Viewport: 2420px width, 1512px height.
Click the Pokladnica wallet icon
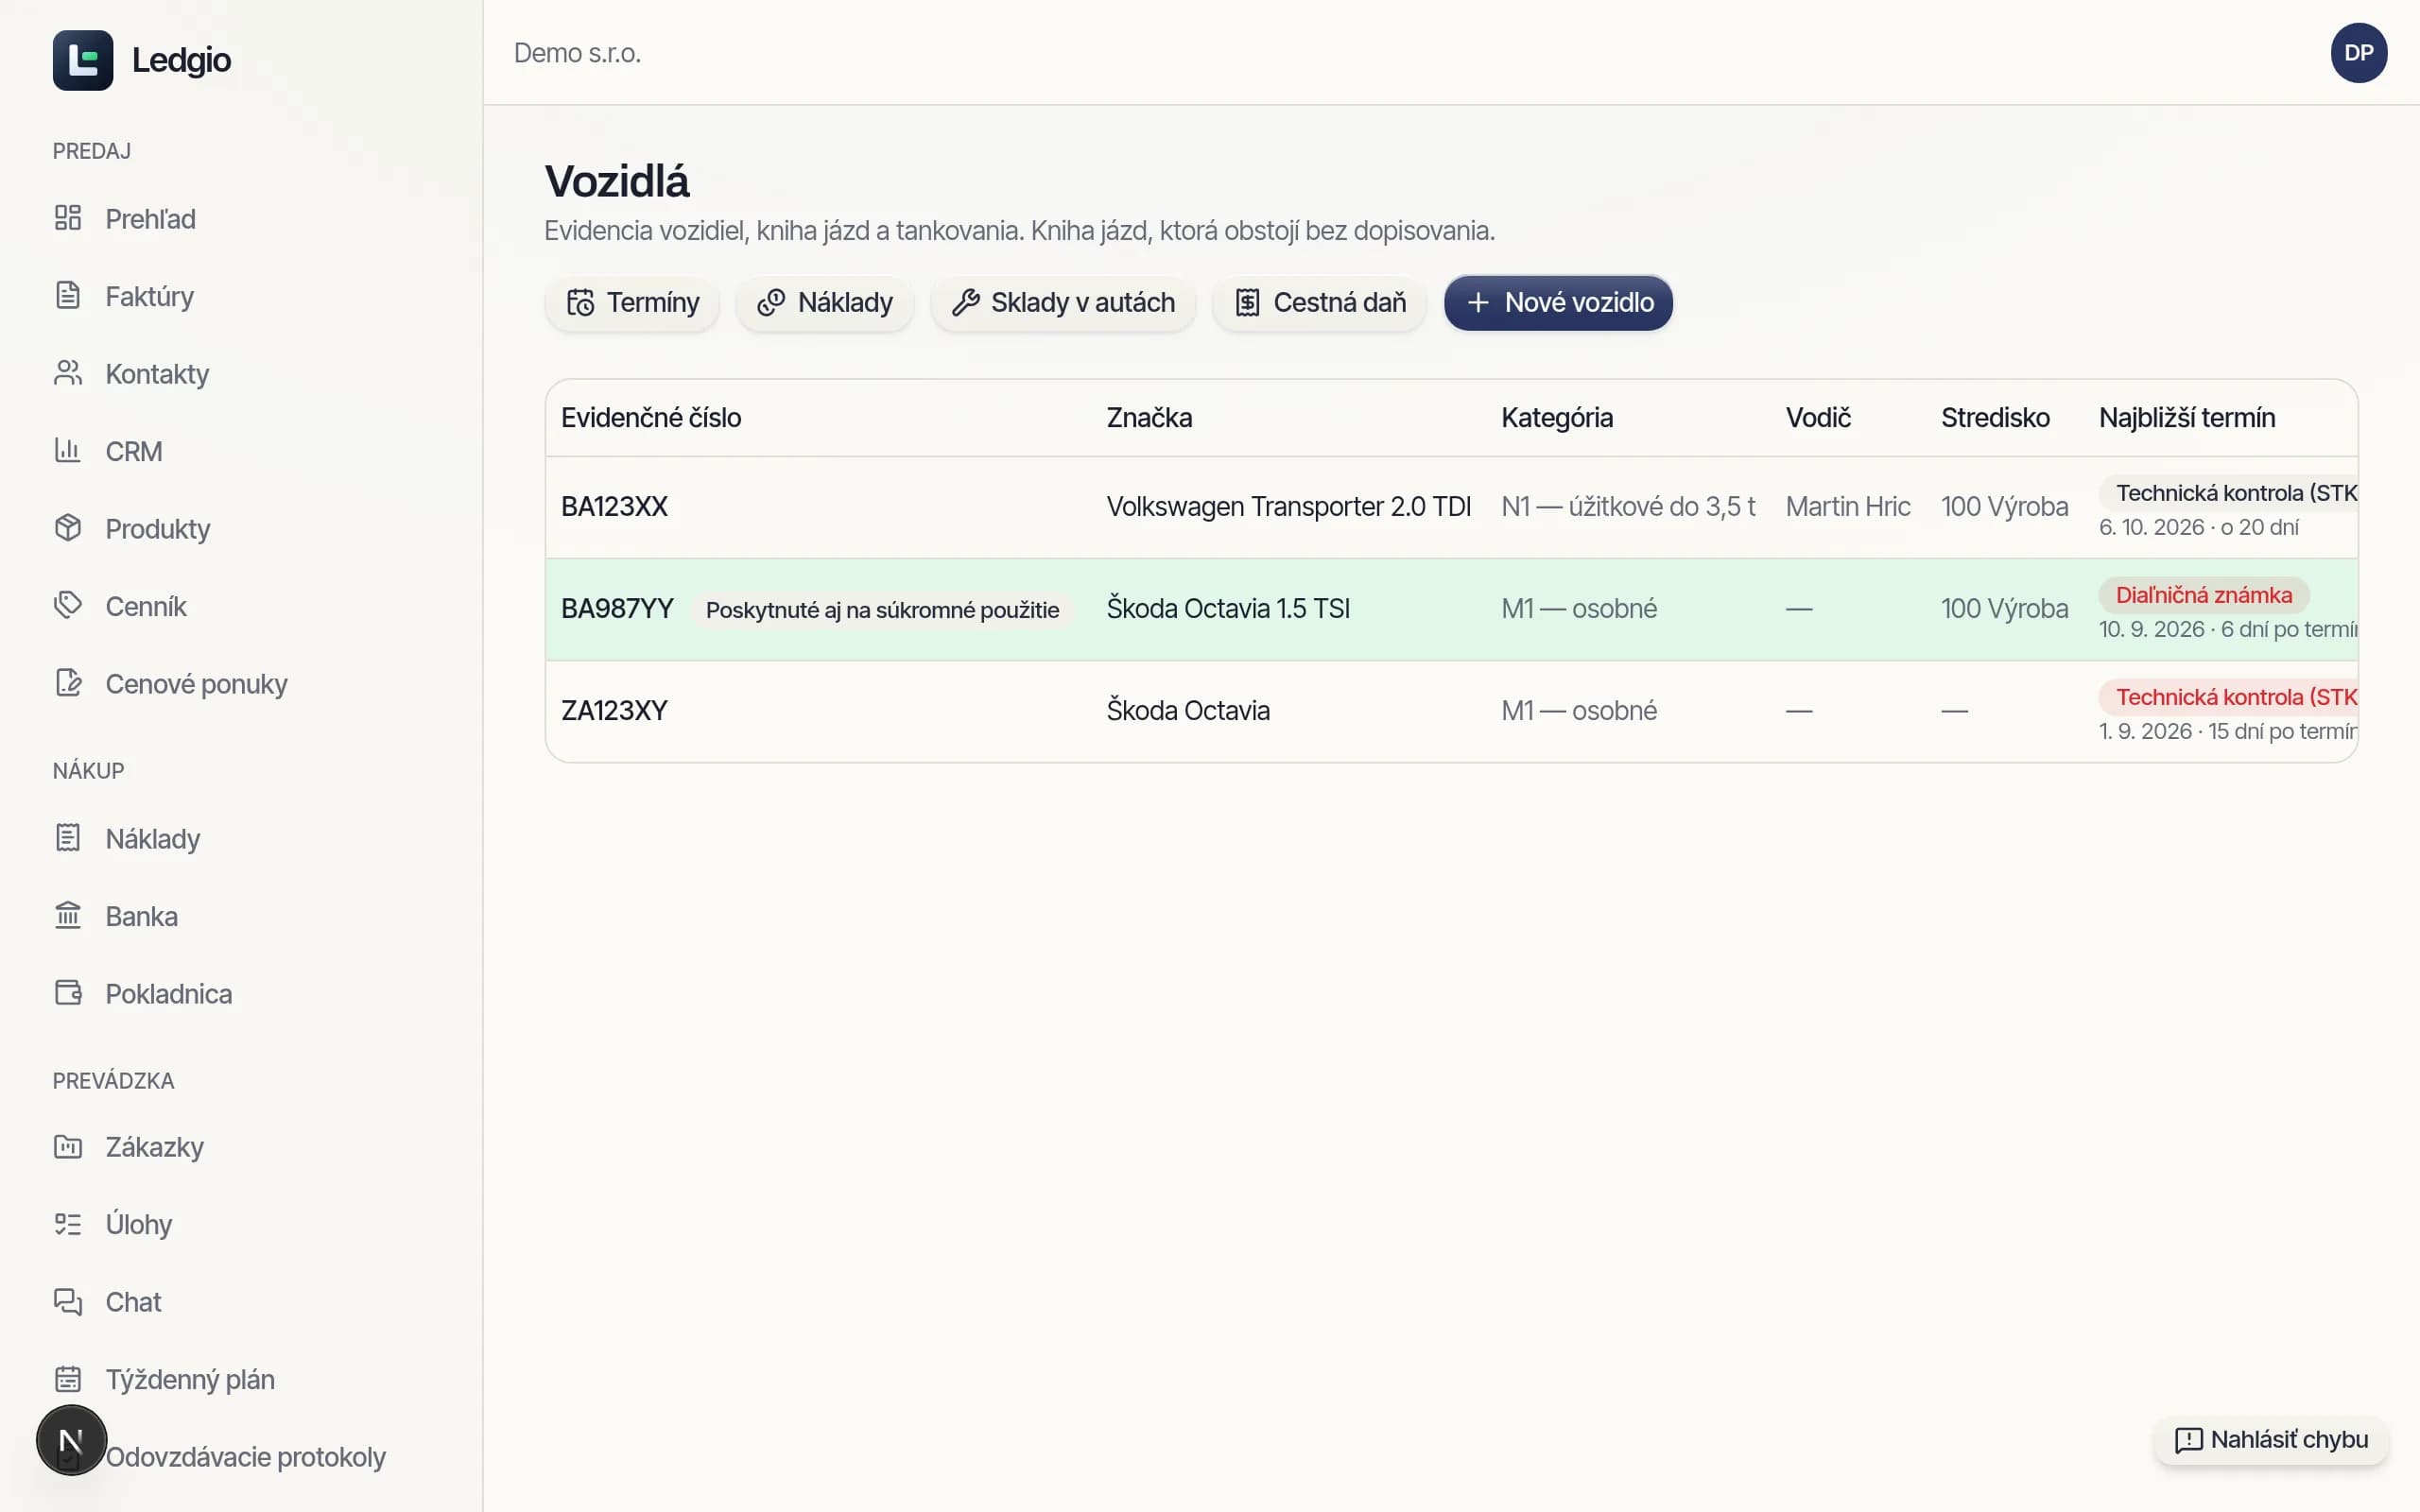click(68, 993)
